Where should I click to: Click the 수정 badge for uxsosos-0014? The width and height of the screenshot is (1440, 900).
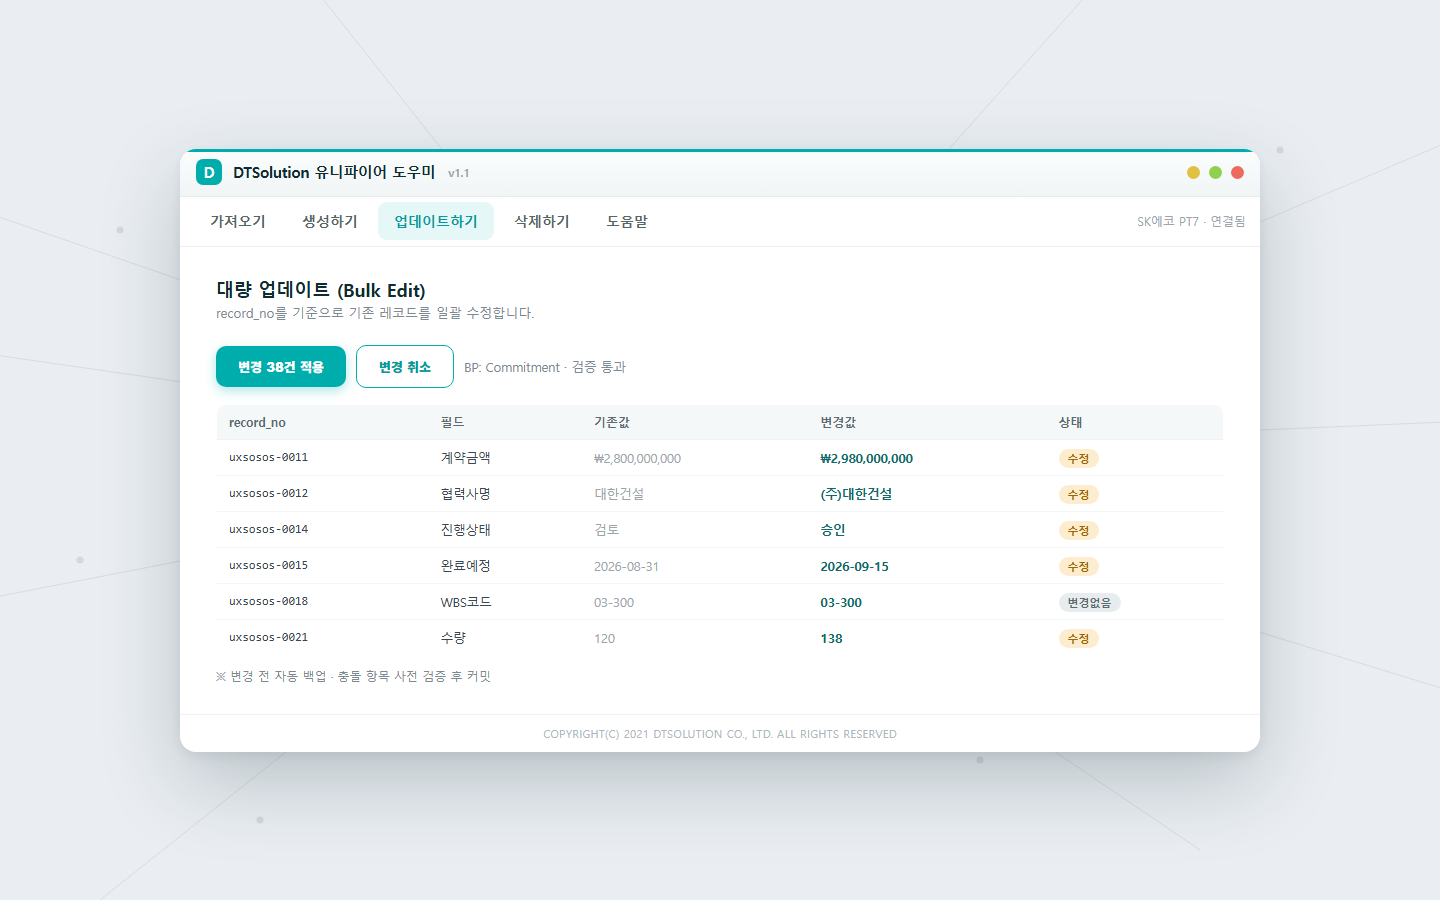(x=1078, y=530)
